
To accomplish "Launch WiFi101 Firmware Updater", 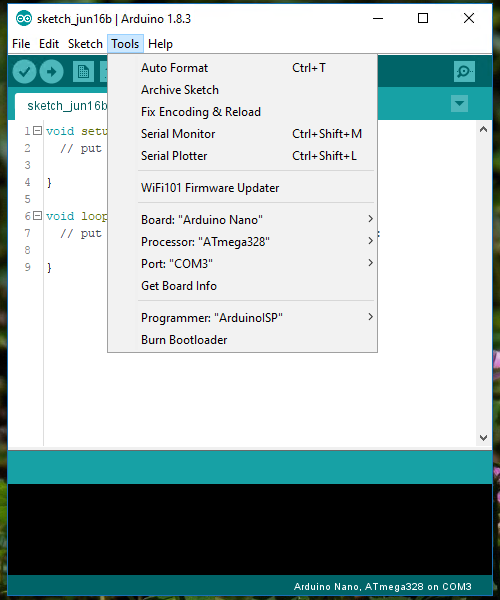I will pyautogui.click(x=242, y=188).
